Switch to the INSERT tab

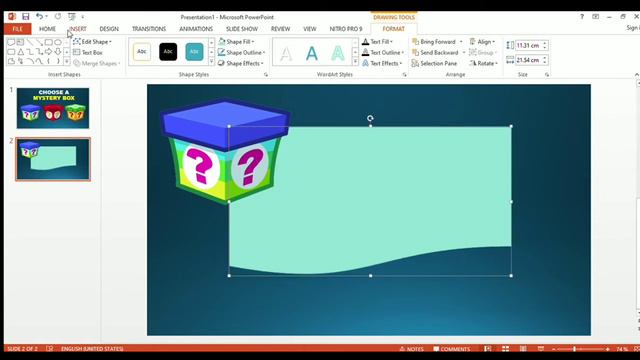click(x=78, y=29)
